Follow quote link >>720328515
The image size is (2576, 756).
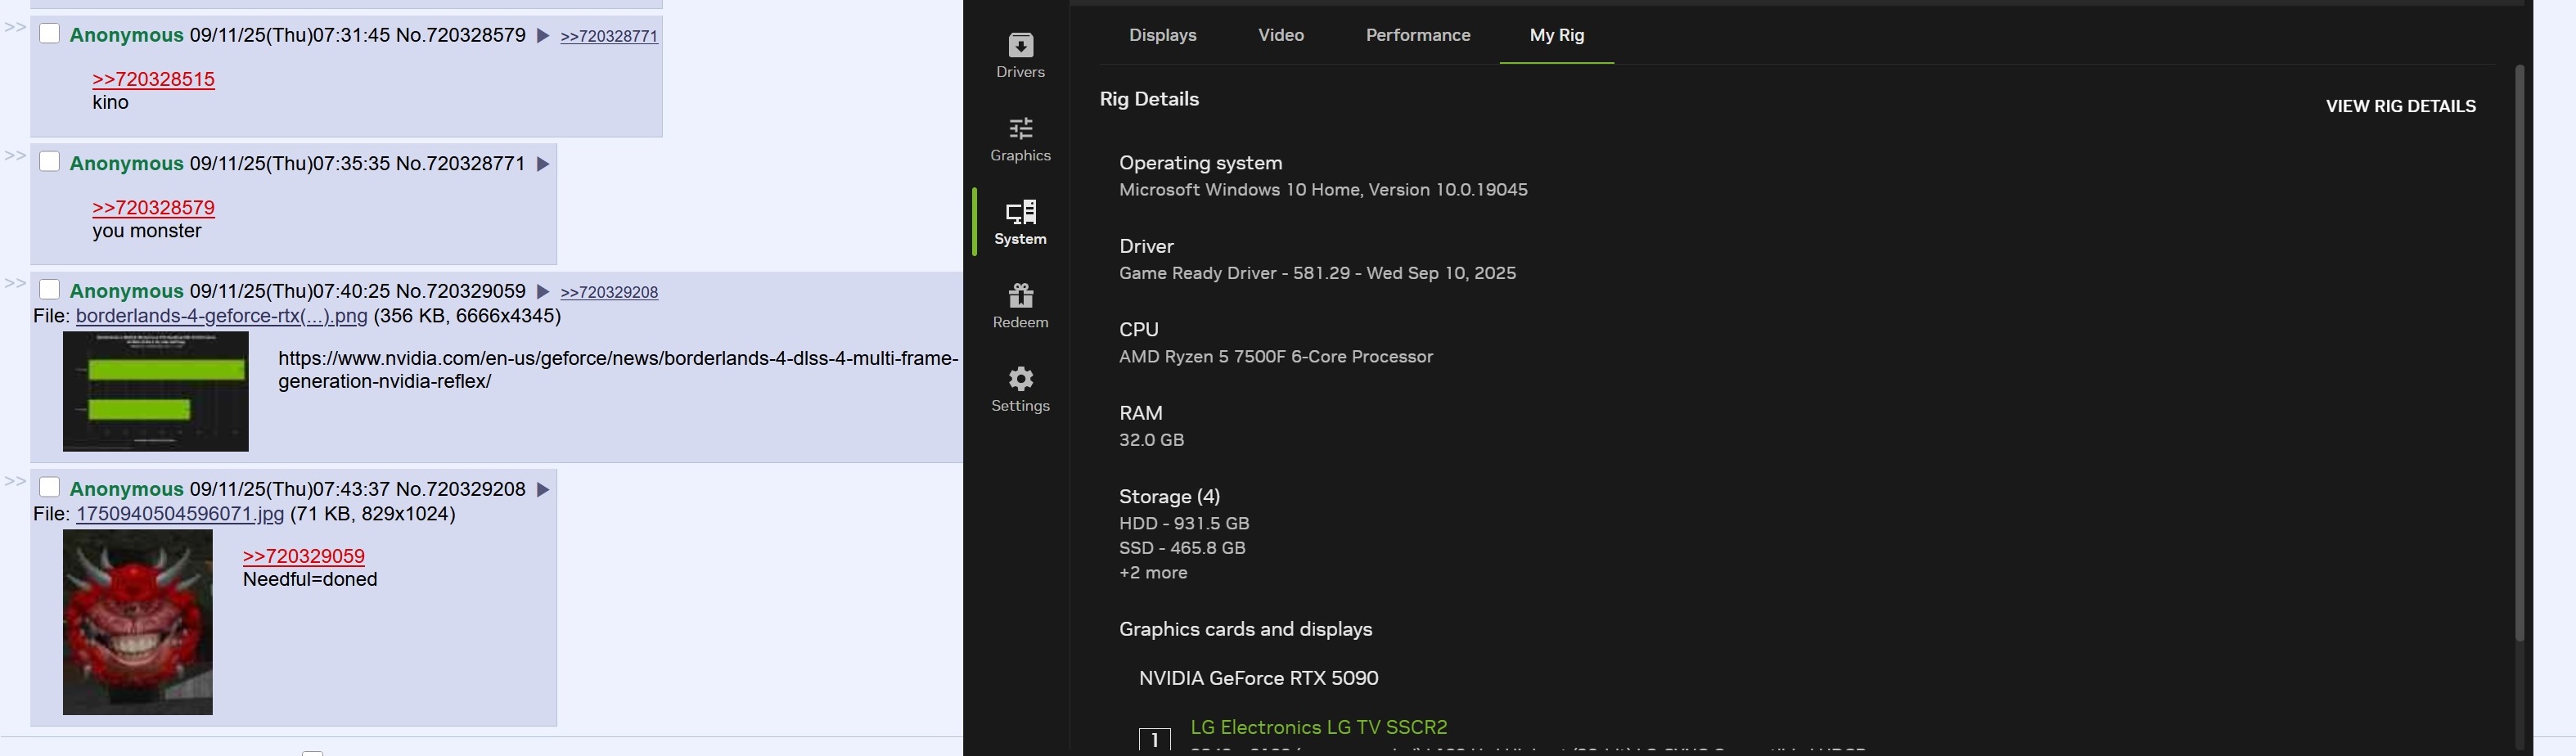coord(153,79)
